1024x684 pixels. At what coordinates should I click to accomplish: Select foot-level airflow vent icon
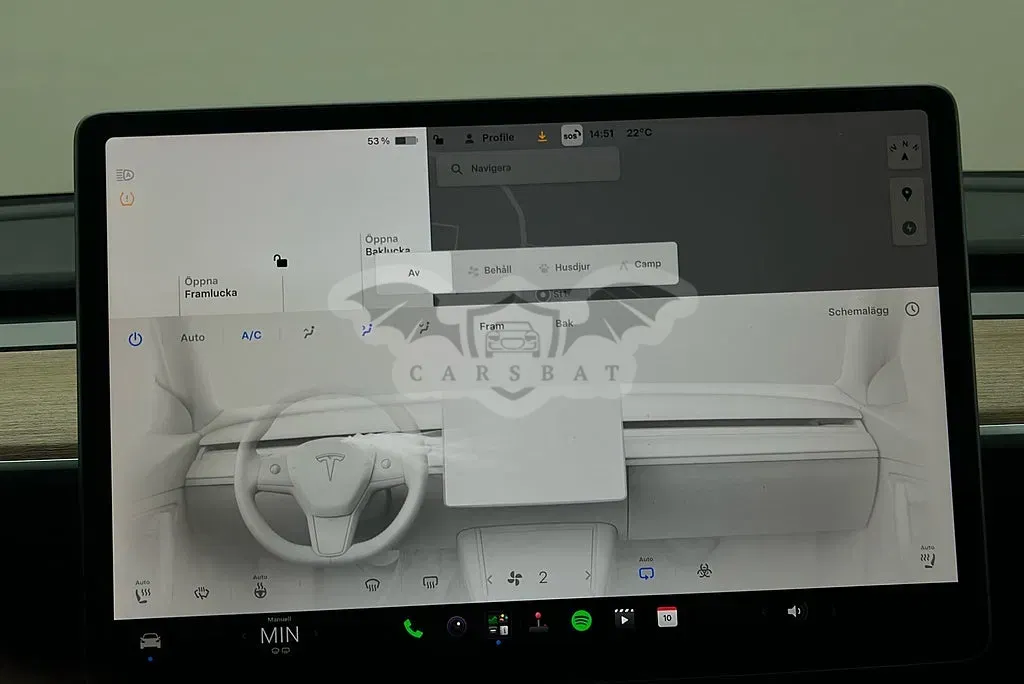(x=424, y=327)
